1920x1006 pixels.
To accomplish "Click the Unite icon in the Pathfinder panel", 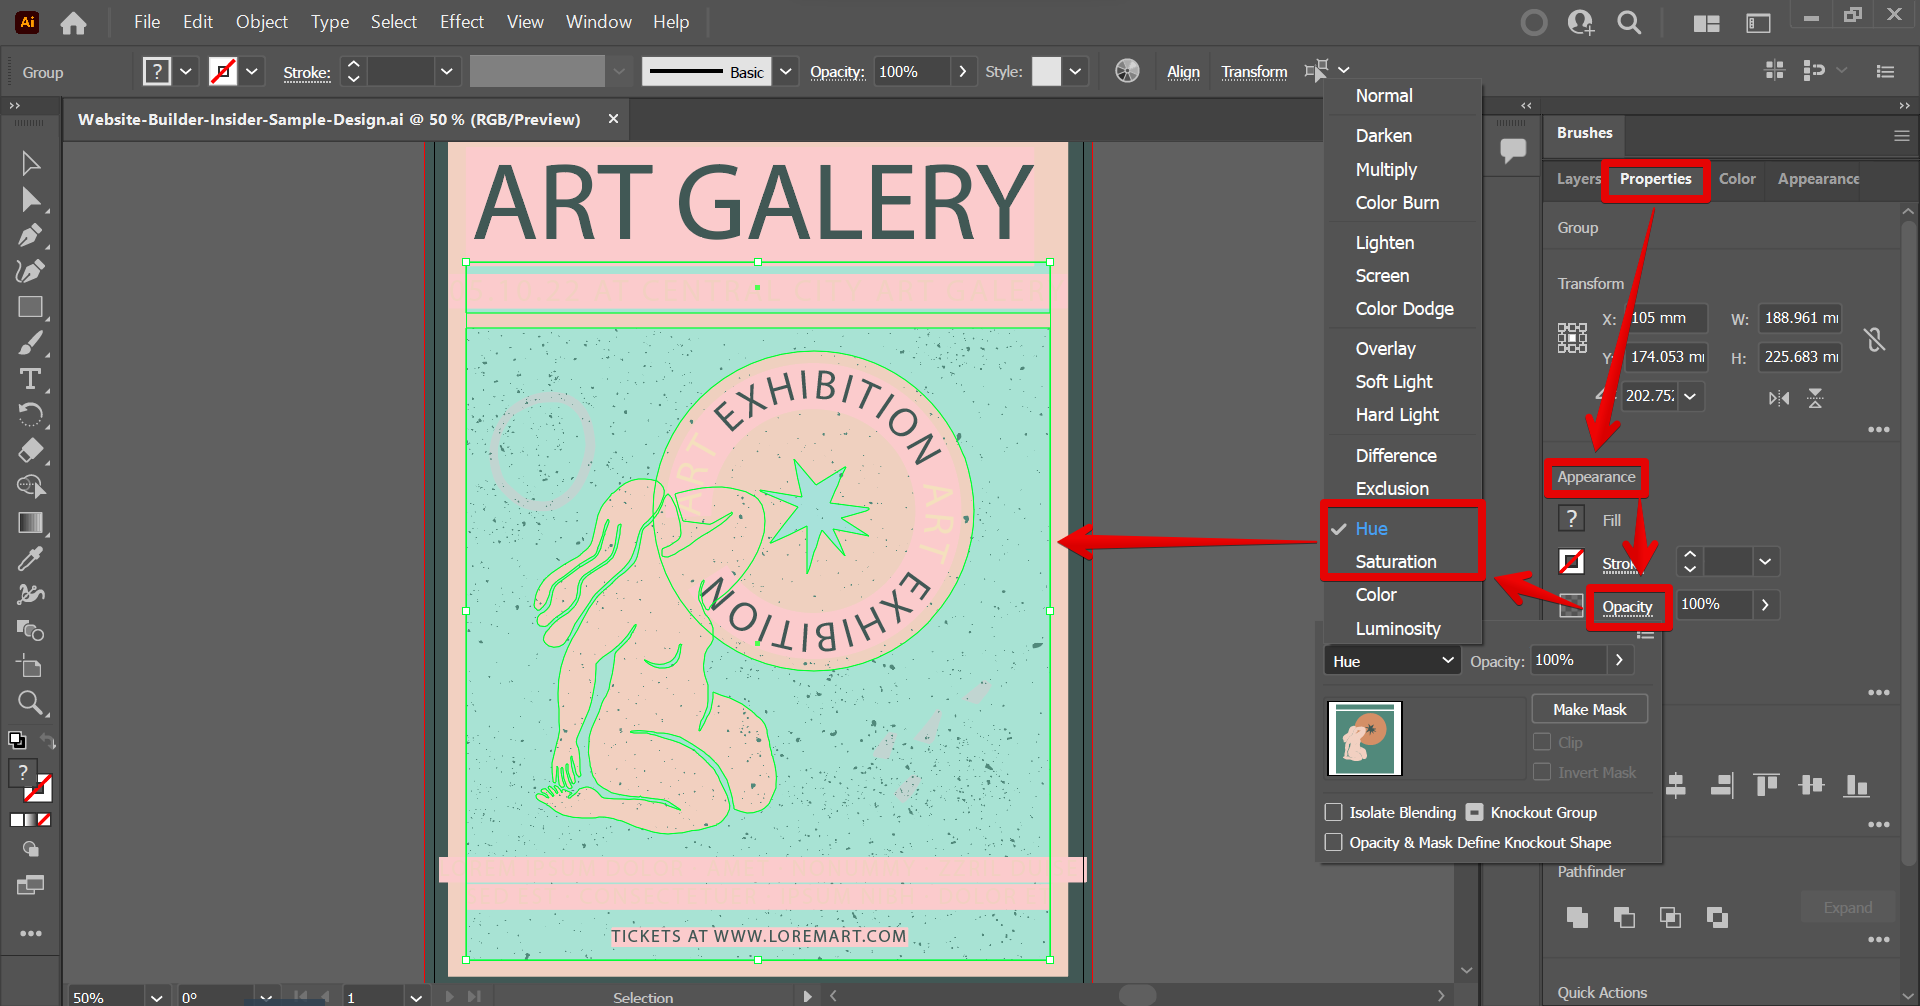I will point(1577,917).
